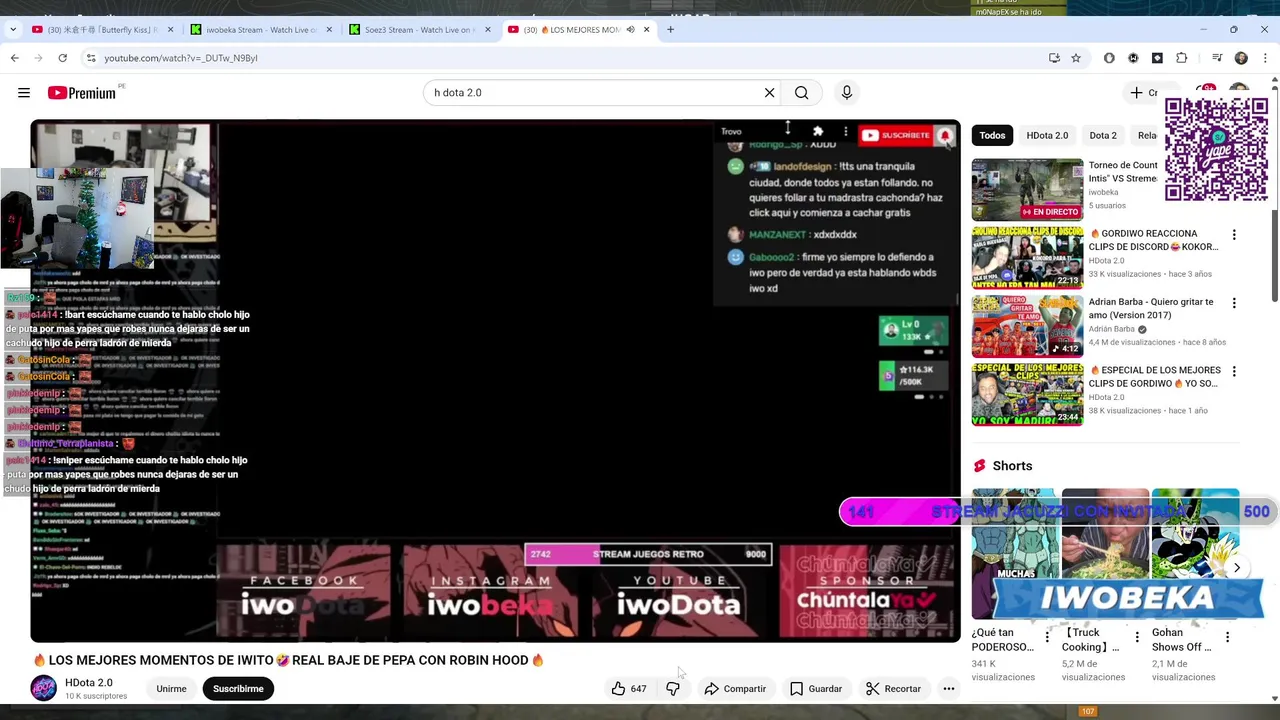Start voice search with microphone
The width and height of the screenshot is (1280, 720).
coord(847,93)
